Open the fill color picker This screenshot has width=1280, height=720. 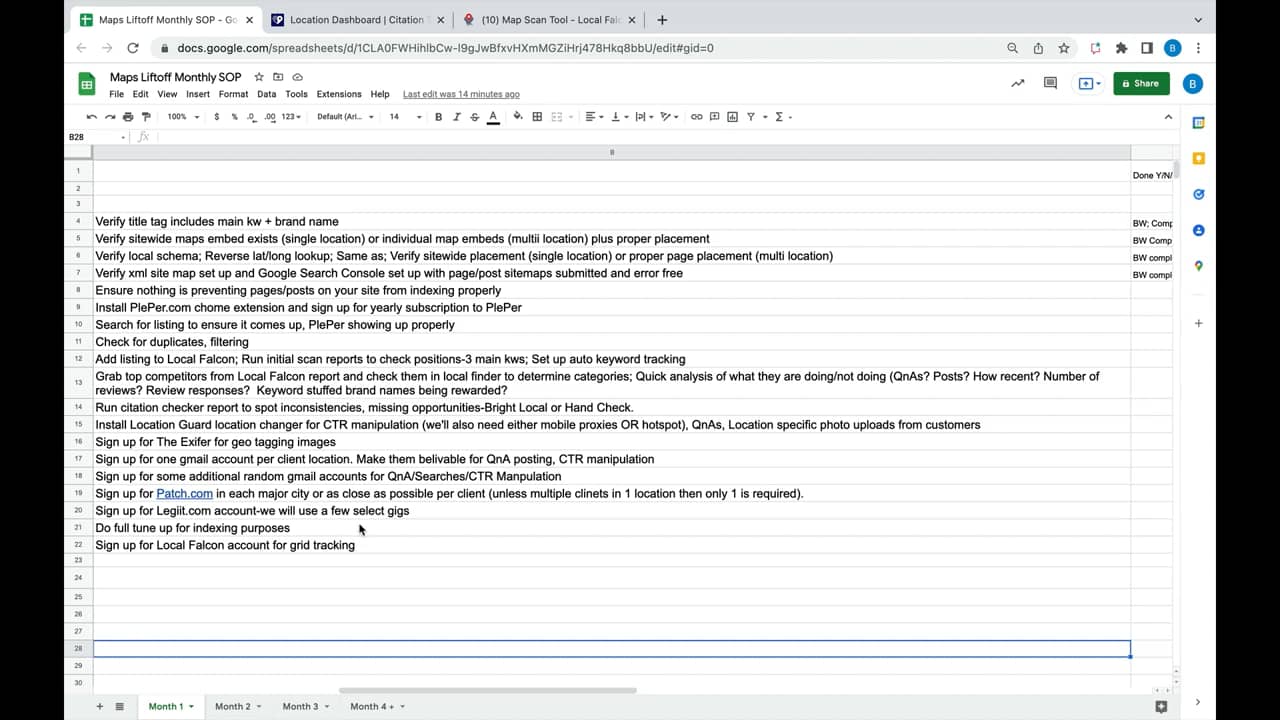(x=518, y=117)
